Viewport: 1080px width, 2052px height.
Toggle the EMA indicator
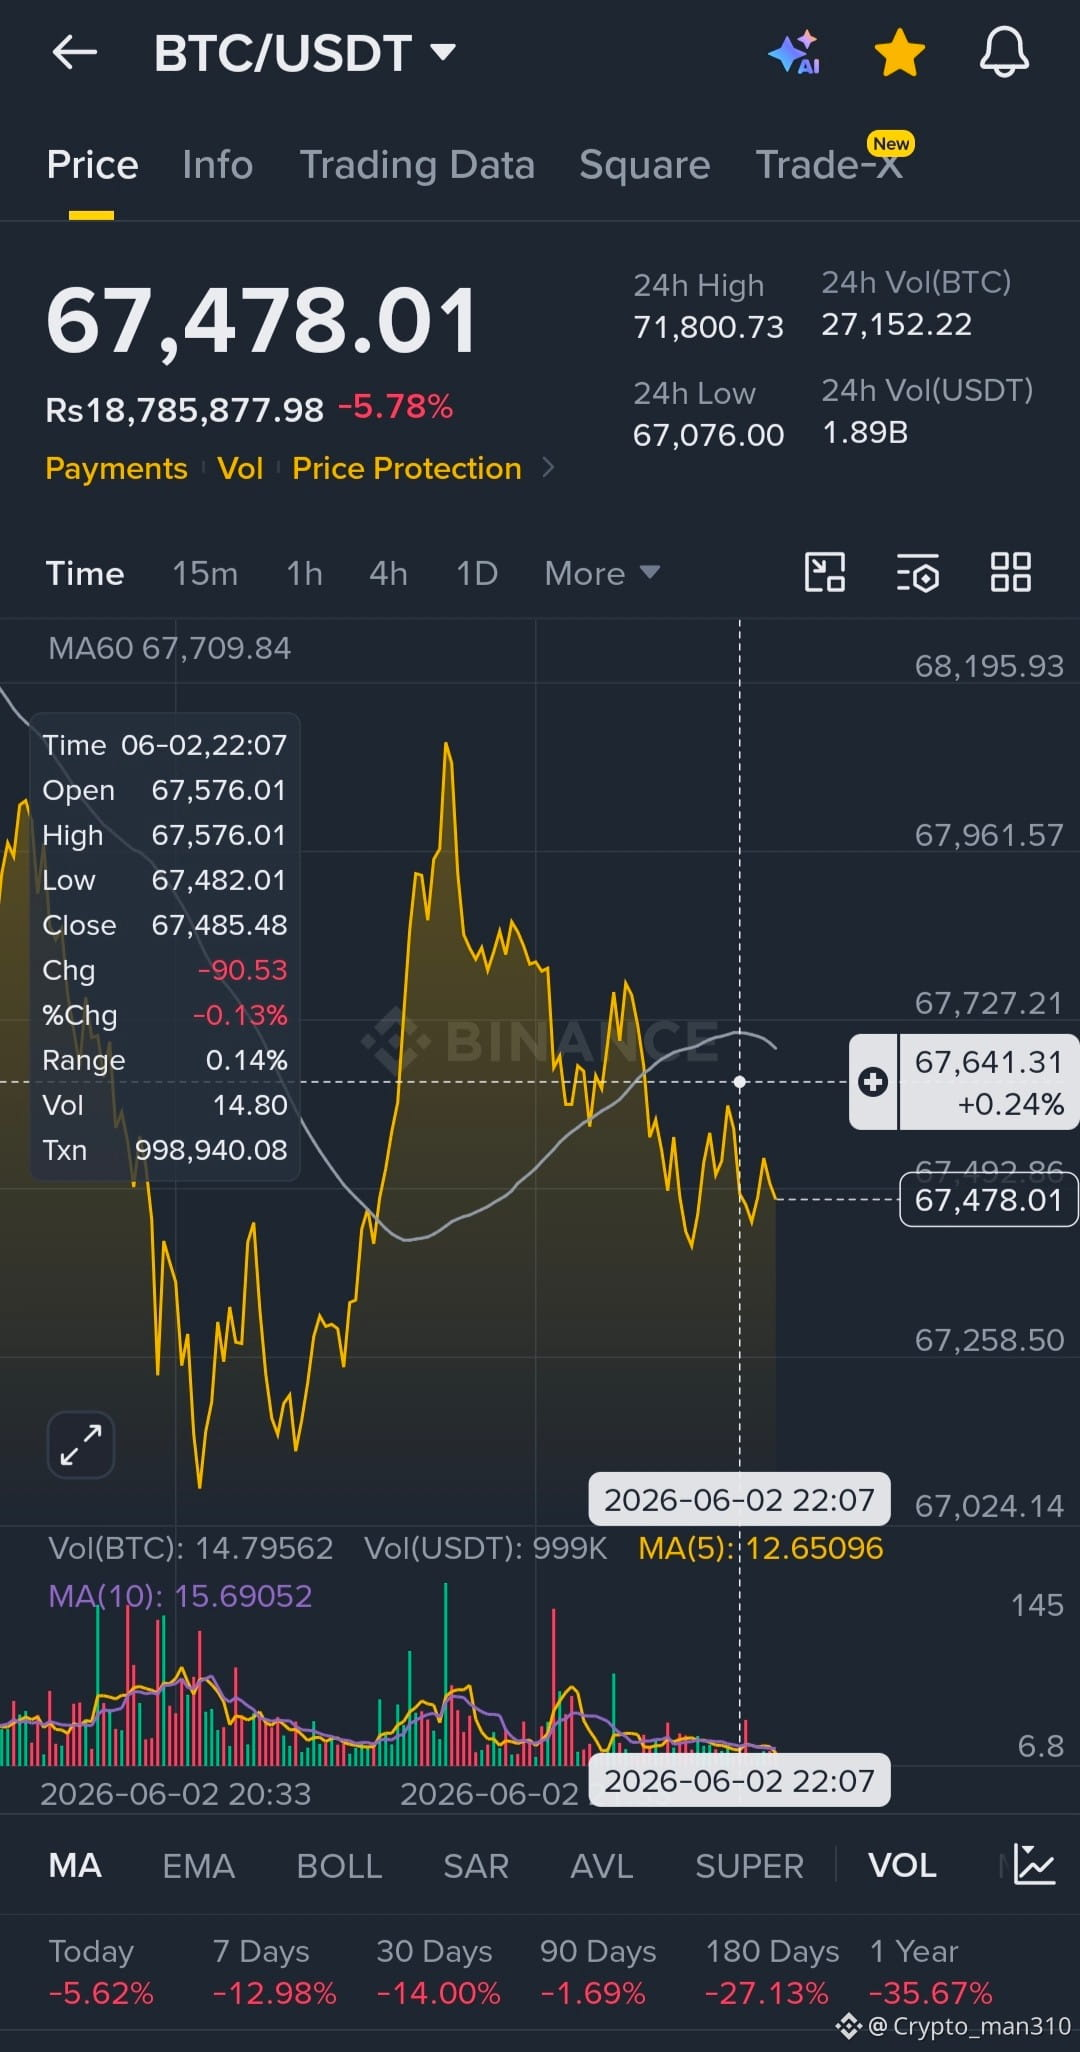pyautogui.click(x=198, y=1866)
